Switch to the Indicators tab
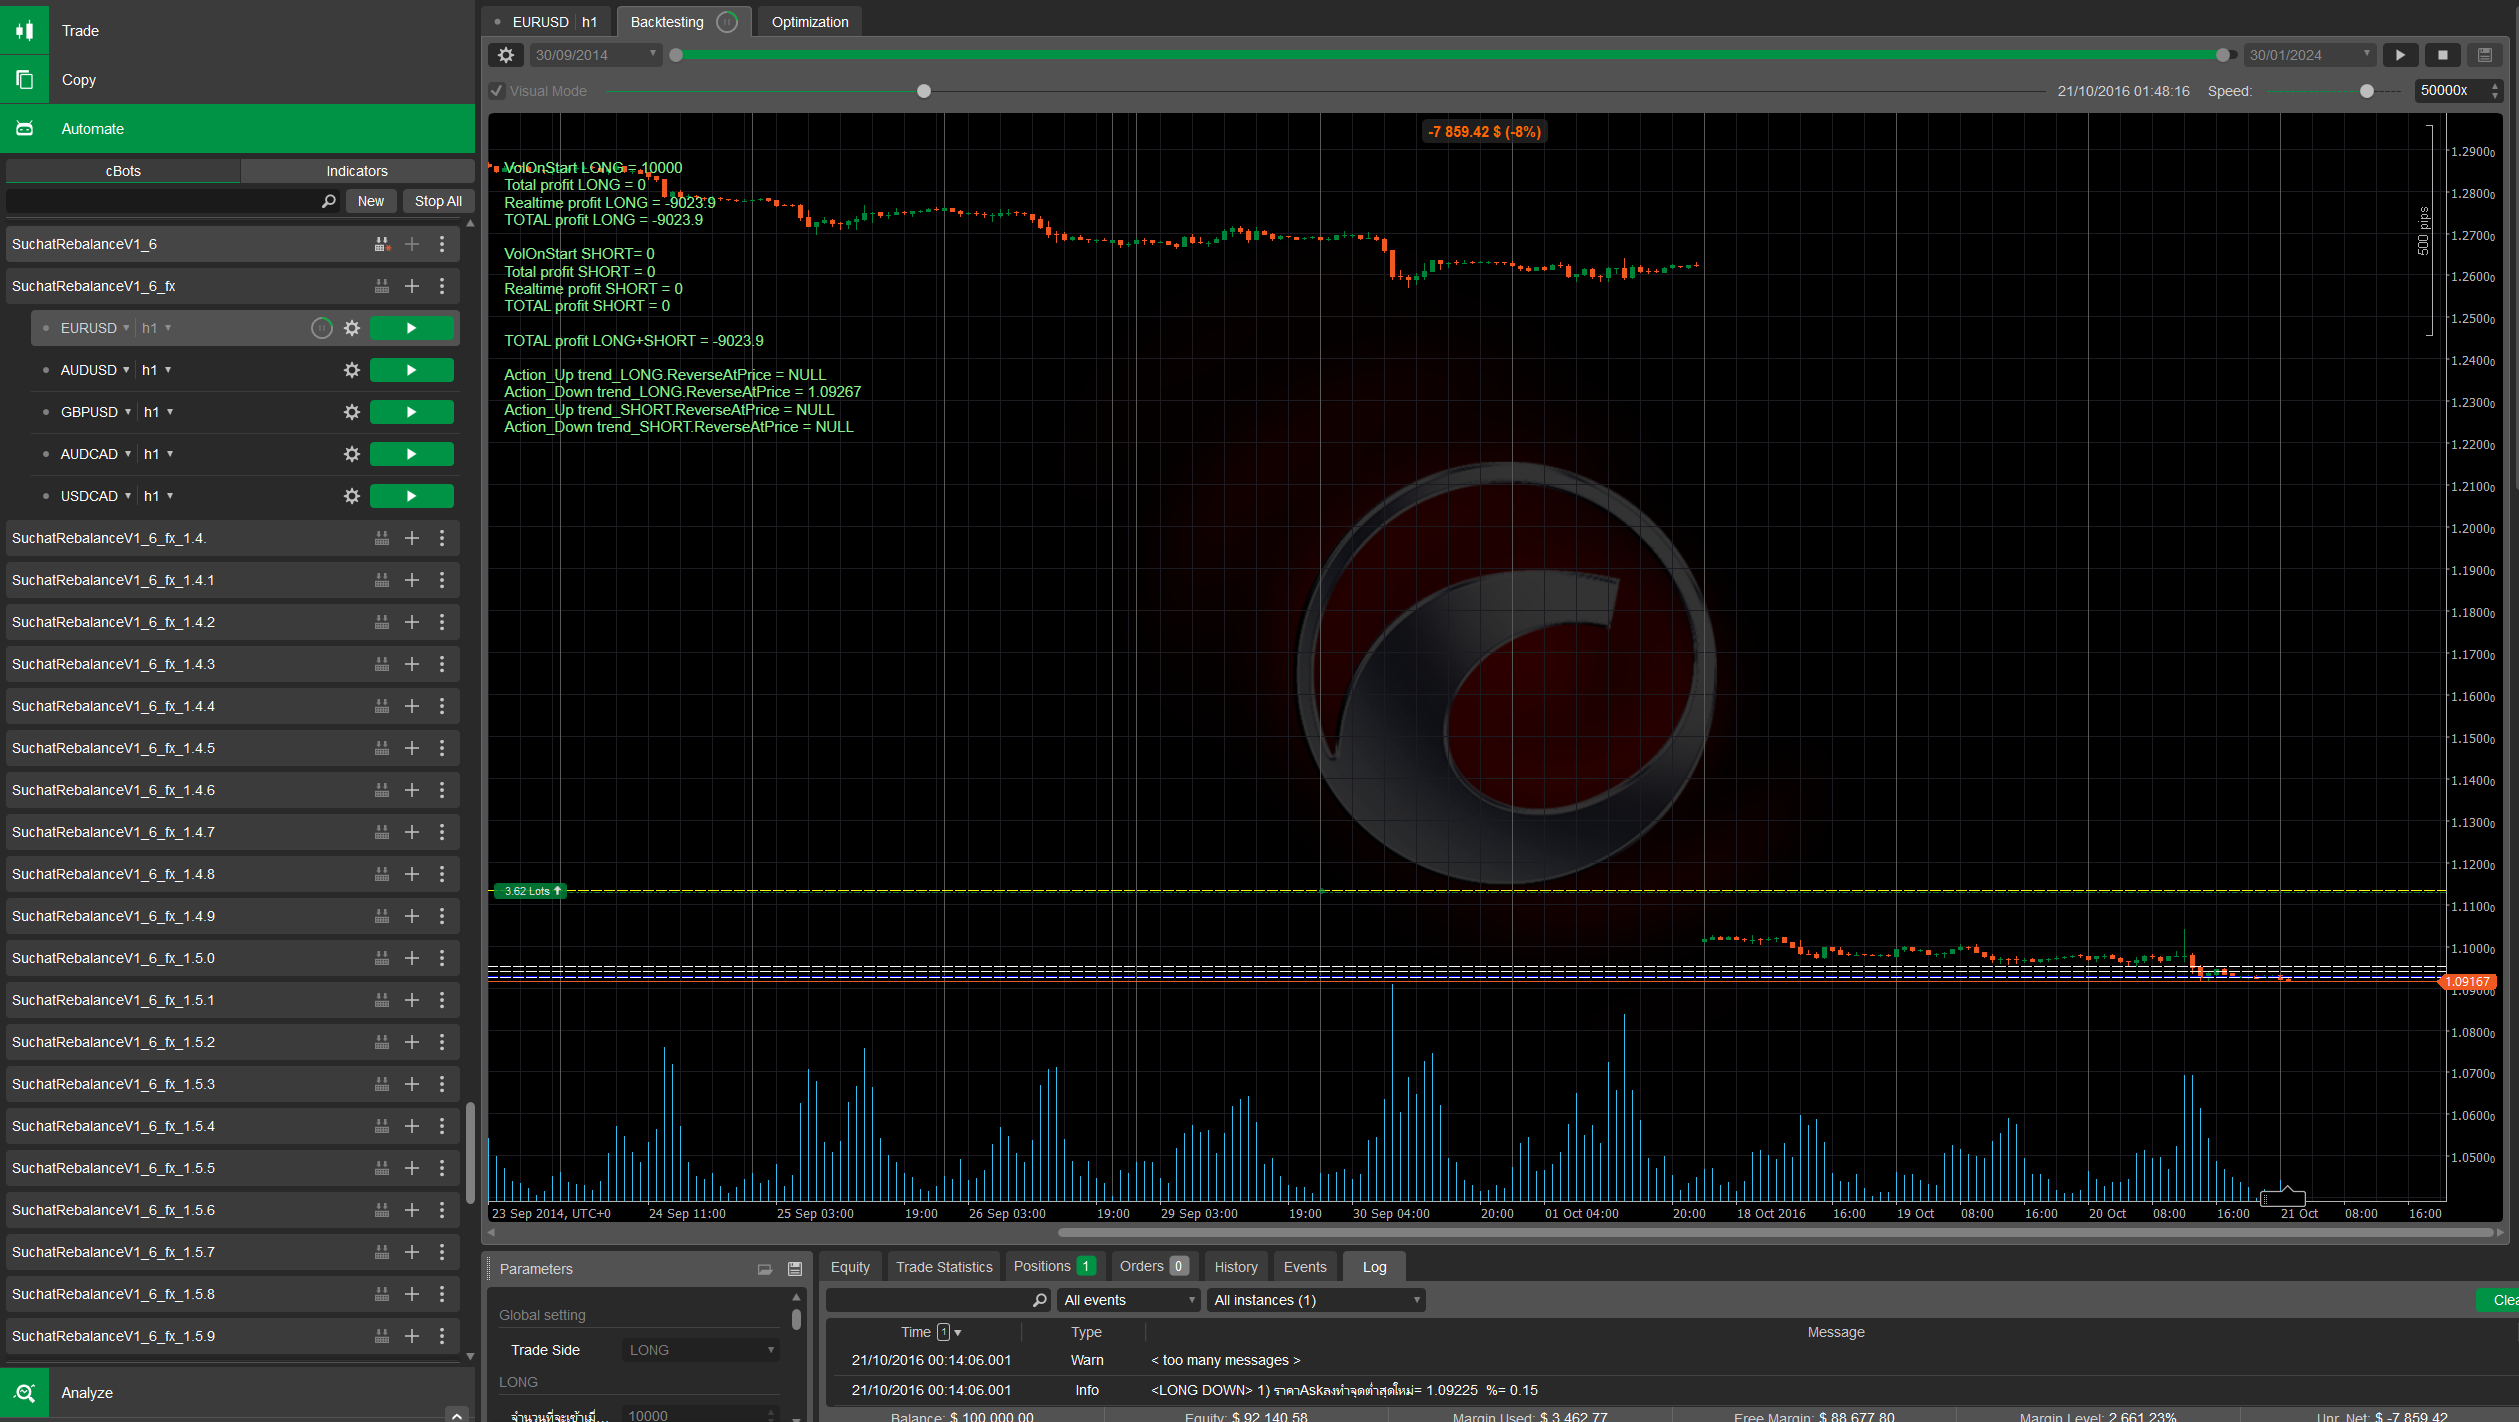 (x=357, y=171)
